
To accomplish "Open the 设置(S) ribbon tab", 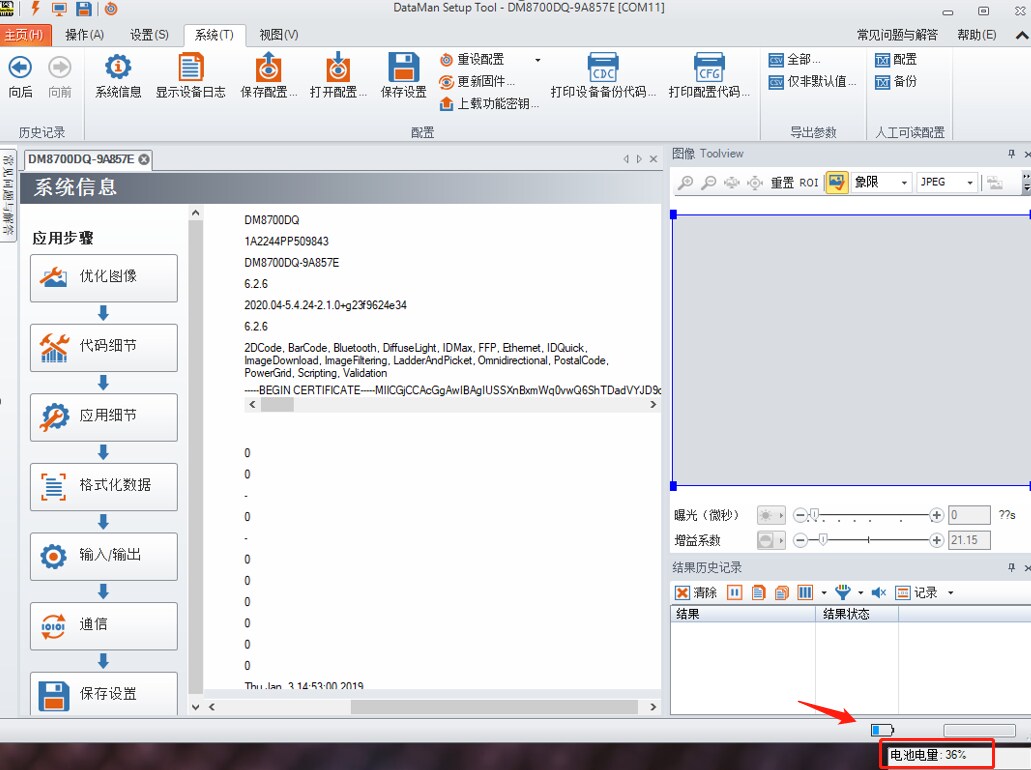I will [x=149, y=35].
